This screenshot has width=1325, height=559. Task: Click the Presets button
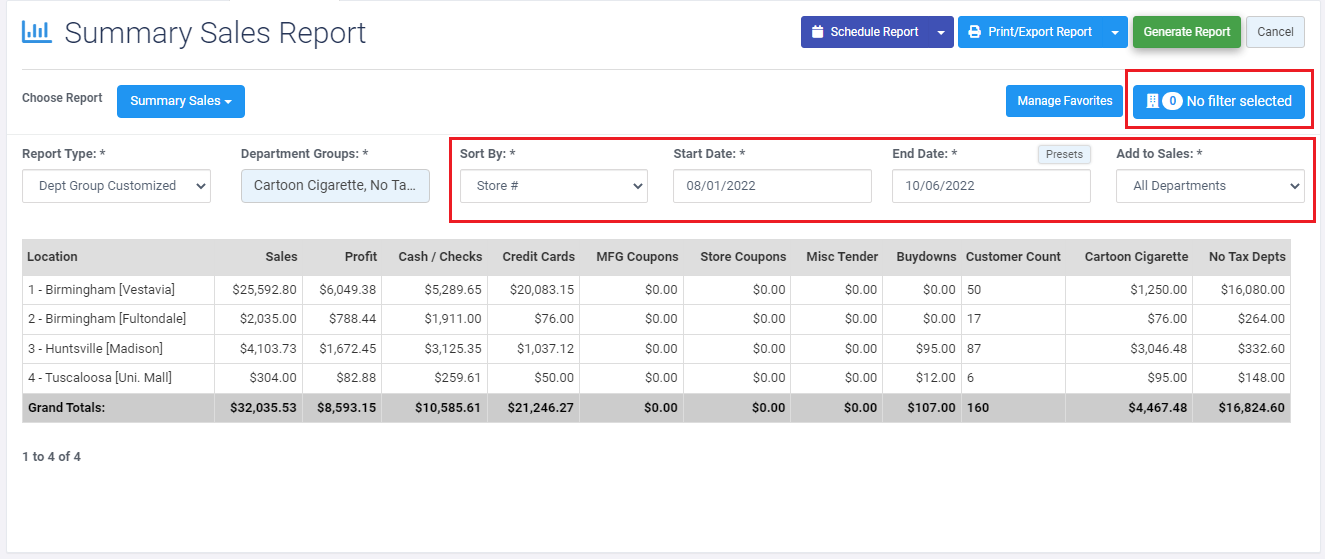click(1064, 154)
